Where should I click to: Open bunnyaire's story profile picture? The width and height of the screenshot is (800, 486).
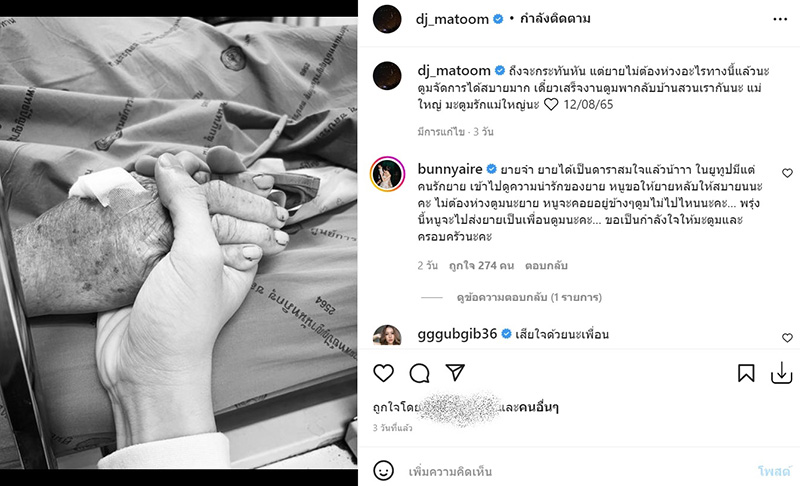(387, 173)
